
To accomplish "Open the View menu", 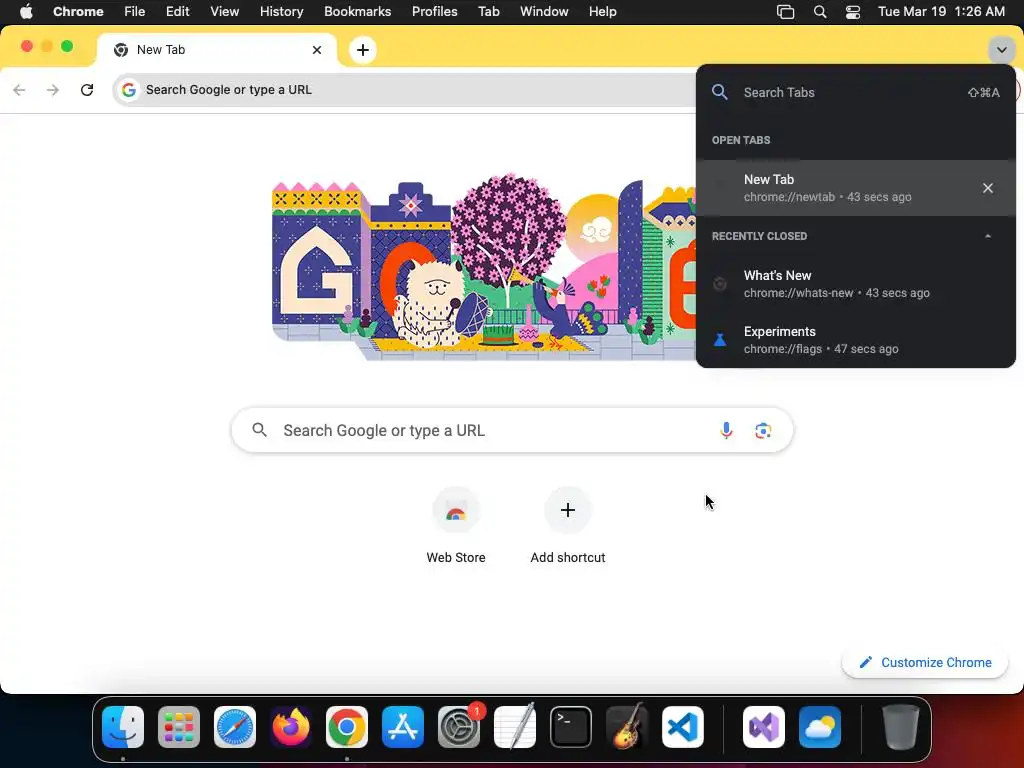I will (224, 12).
